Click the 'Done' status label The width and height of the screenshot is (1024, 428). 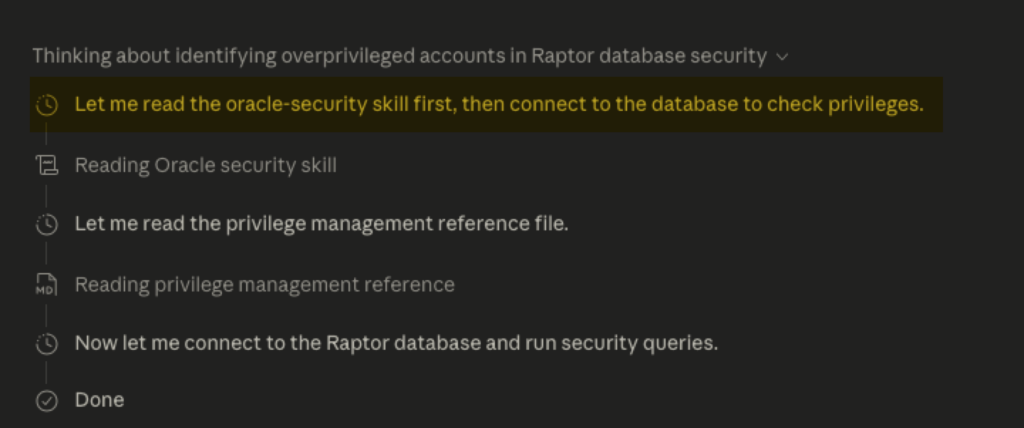coord(99,400)
